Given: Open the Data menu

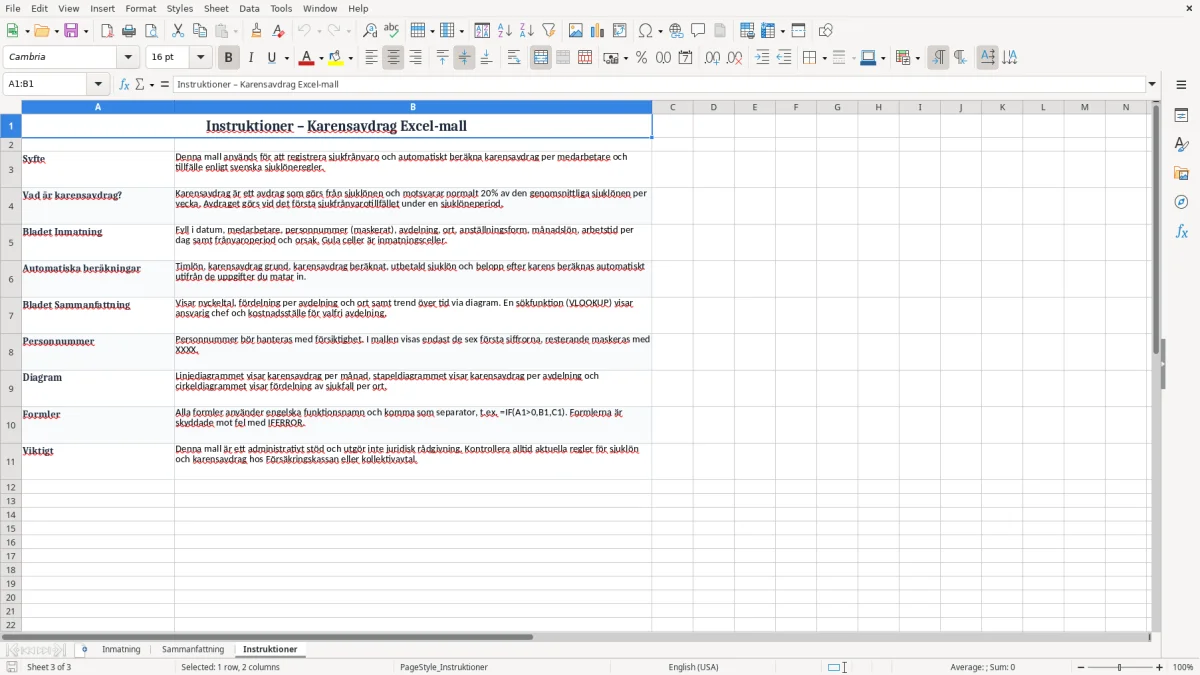Looking at the screenshot, I should point(249,8).
